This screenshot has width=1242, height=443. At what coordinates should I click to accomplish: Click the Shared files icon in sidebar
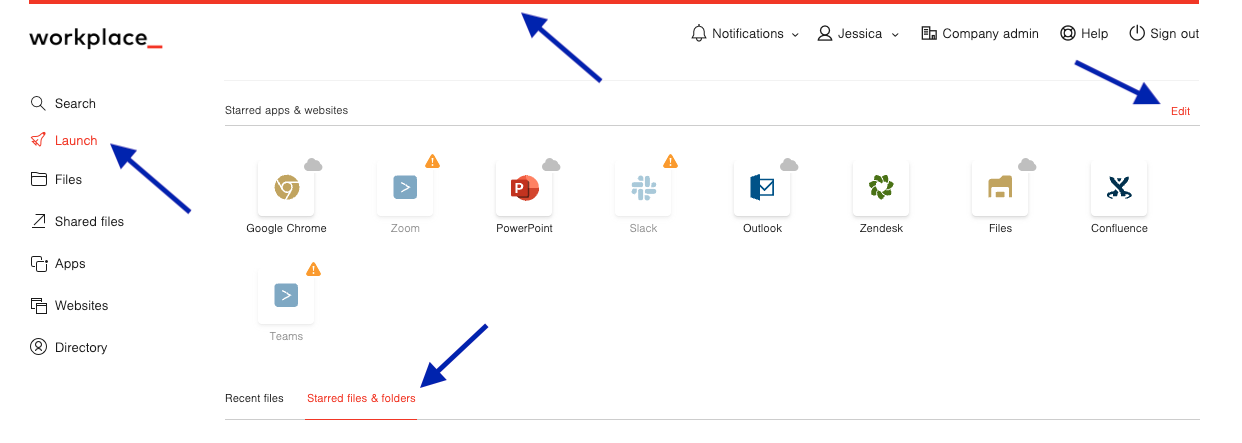[x=39, y=221]
